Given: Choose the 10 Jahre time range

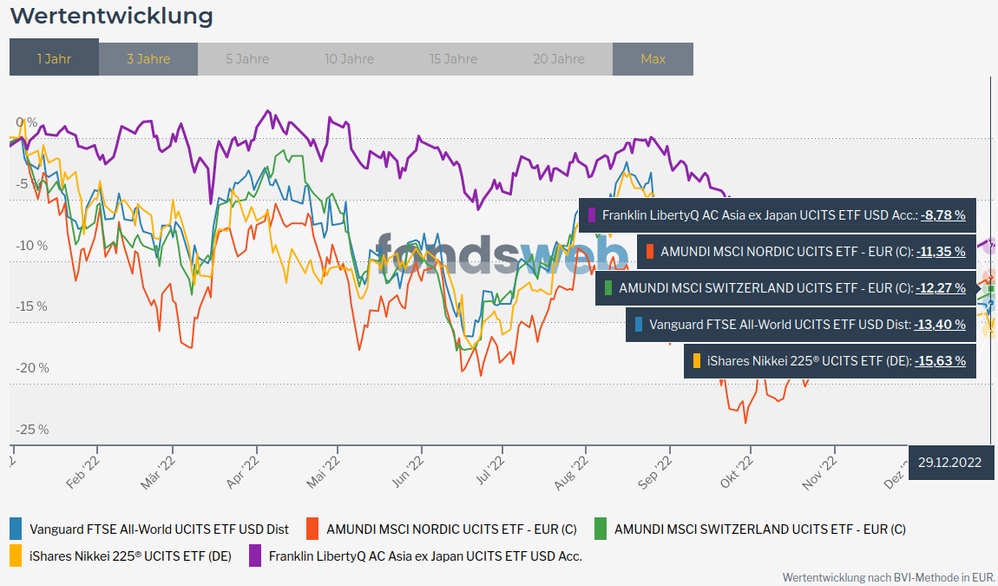Looking at the screenshot, I should click(x=349, y=59).
